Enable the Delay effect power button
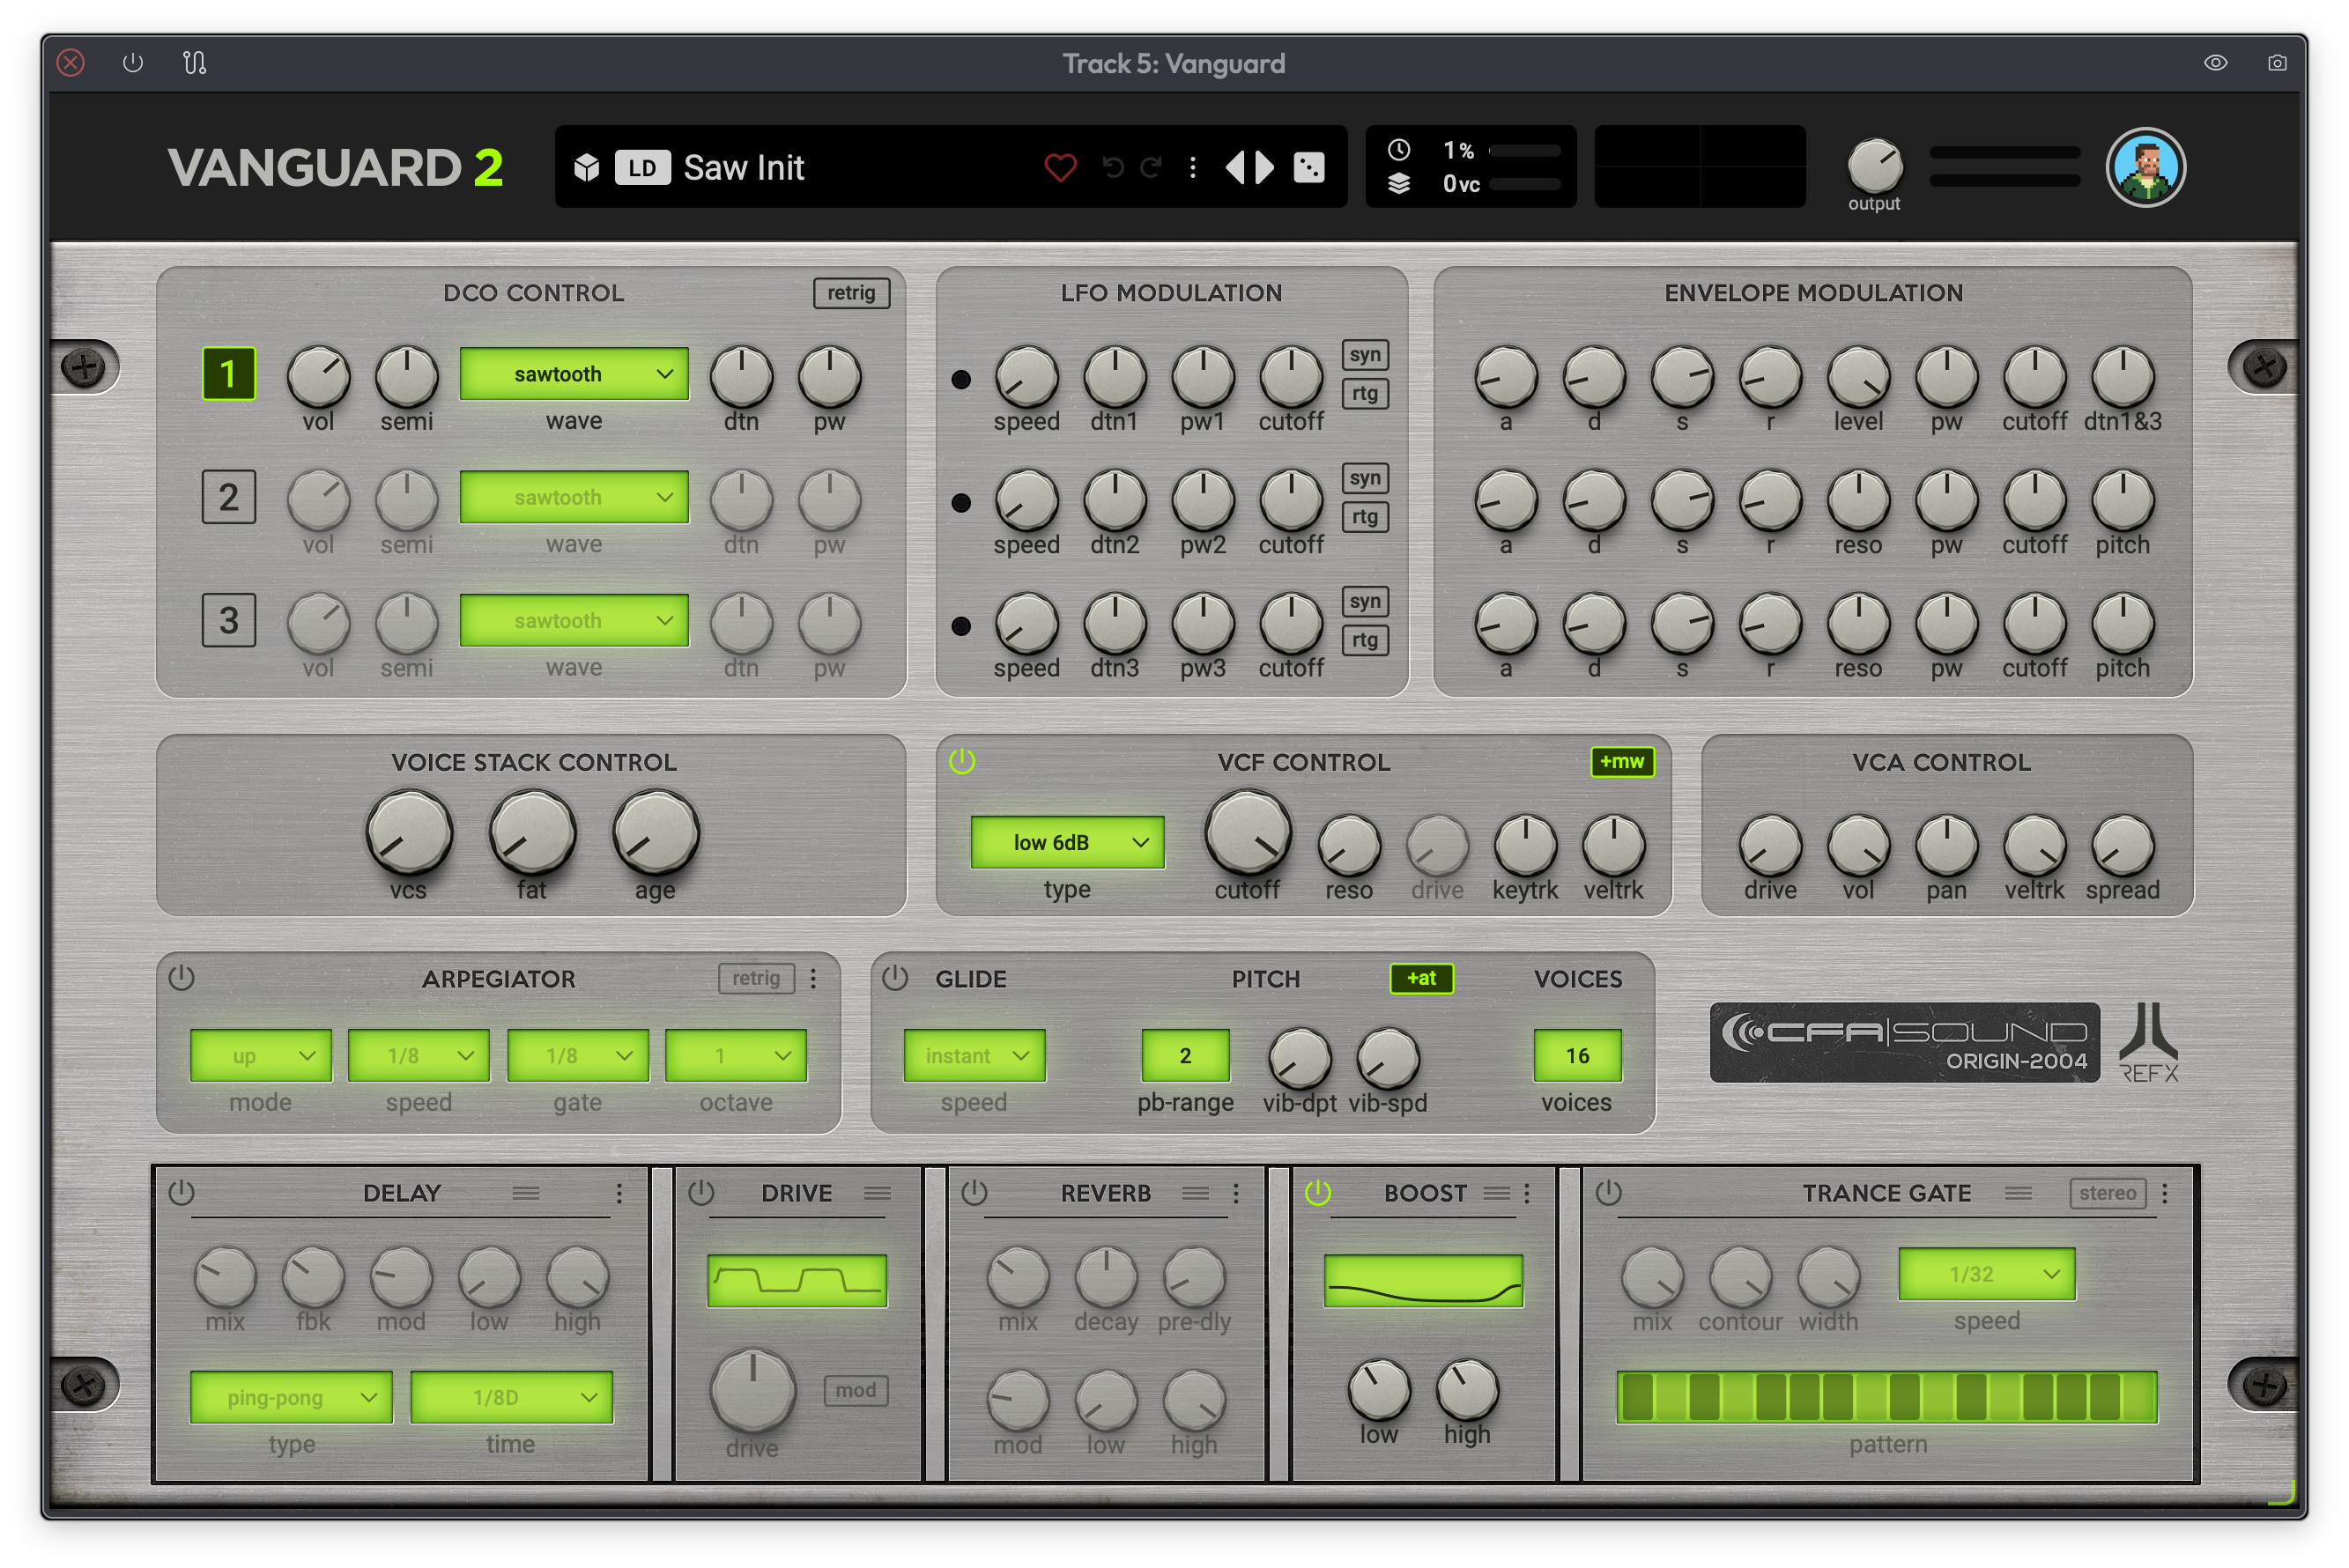Viewport: 2349px width, 1568px height. pos(181,1192)
